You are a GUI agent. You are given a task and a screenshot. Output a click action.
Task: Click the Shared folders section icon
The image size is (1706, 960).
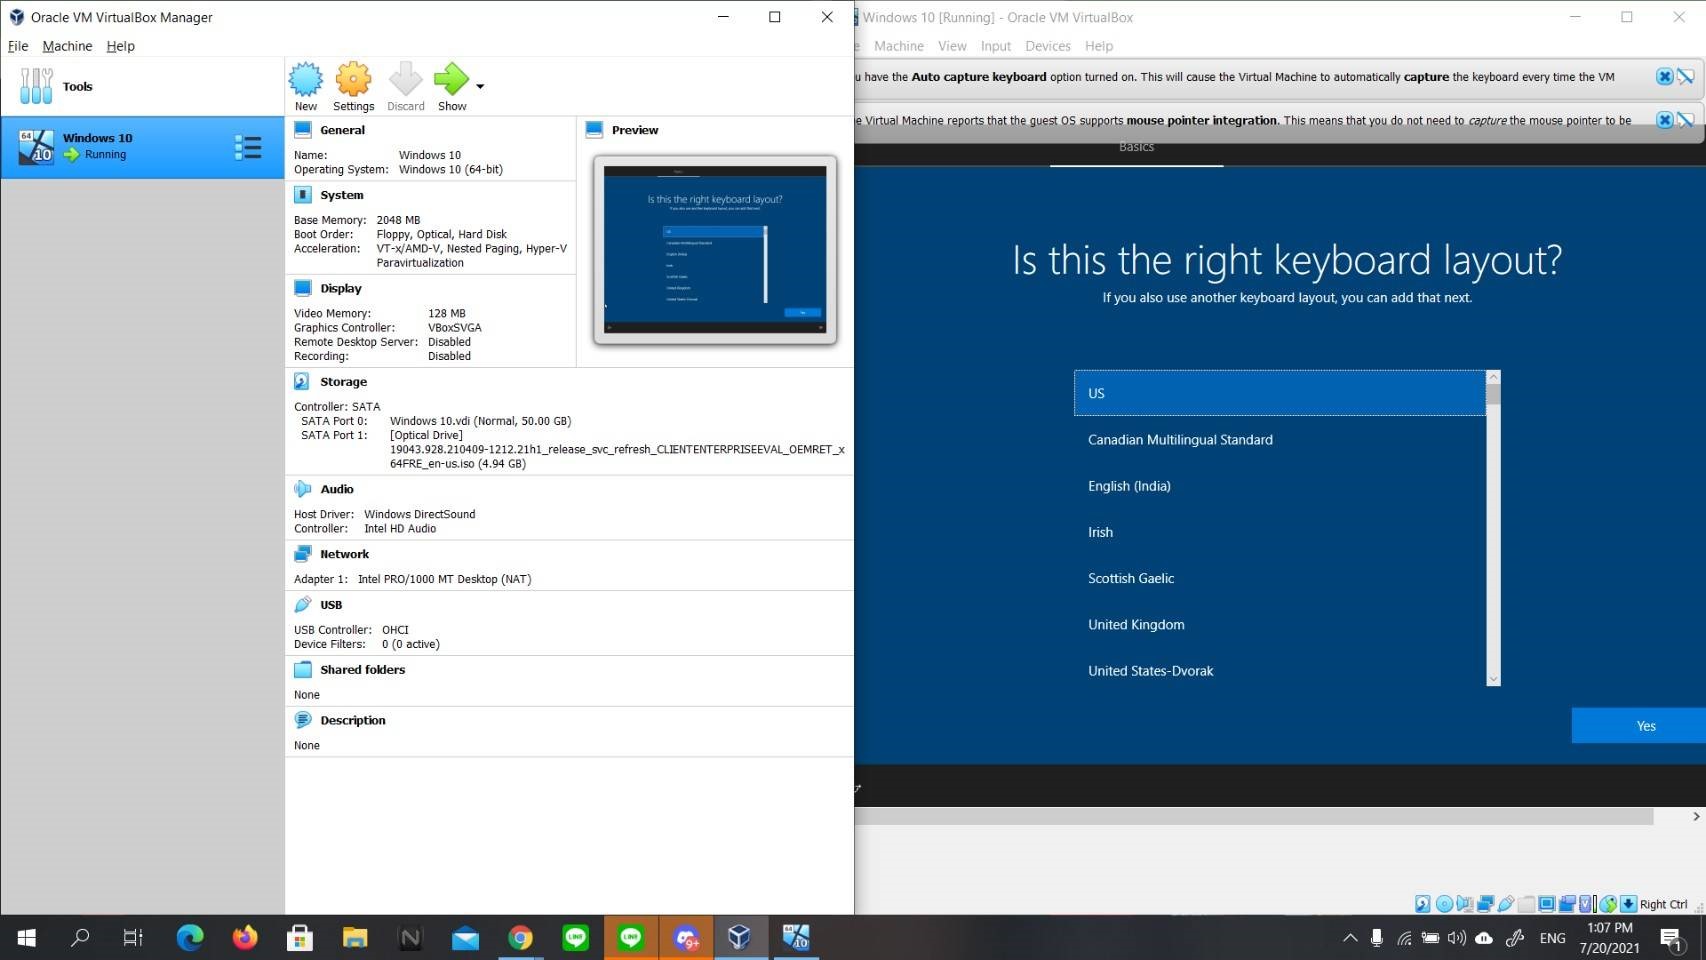tap(303, 670)
